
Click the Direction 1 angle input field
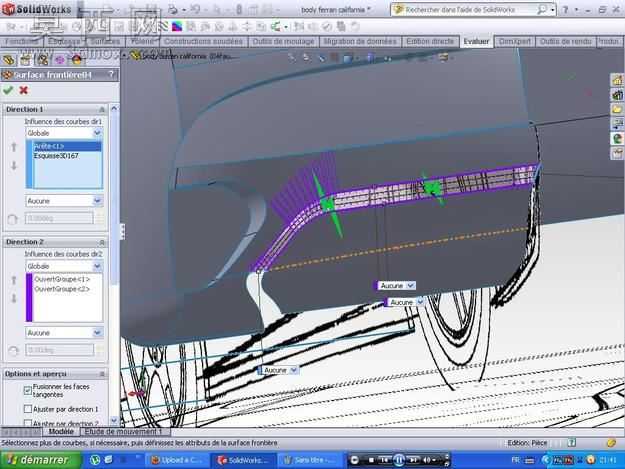pos(59,218)
